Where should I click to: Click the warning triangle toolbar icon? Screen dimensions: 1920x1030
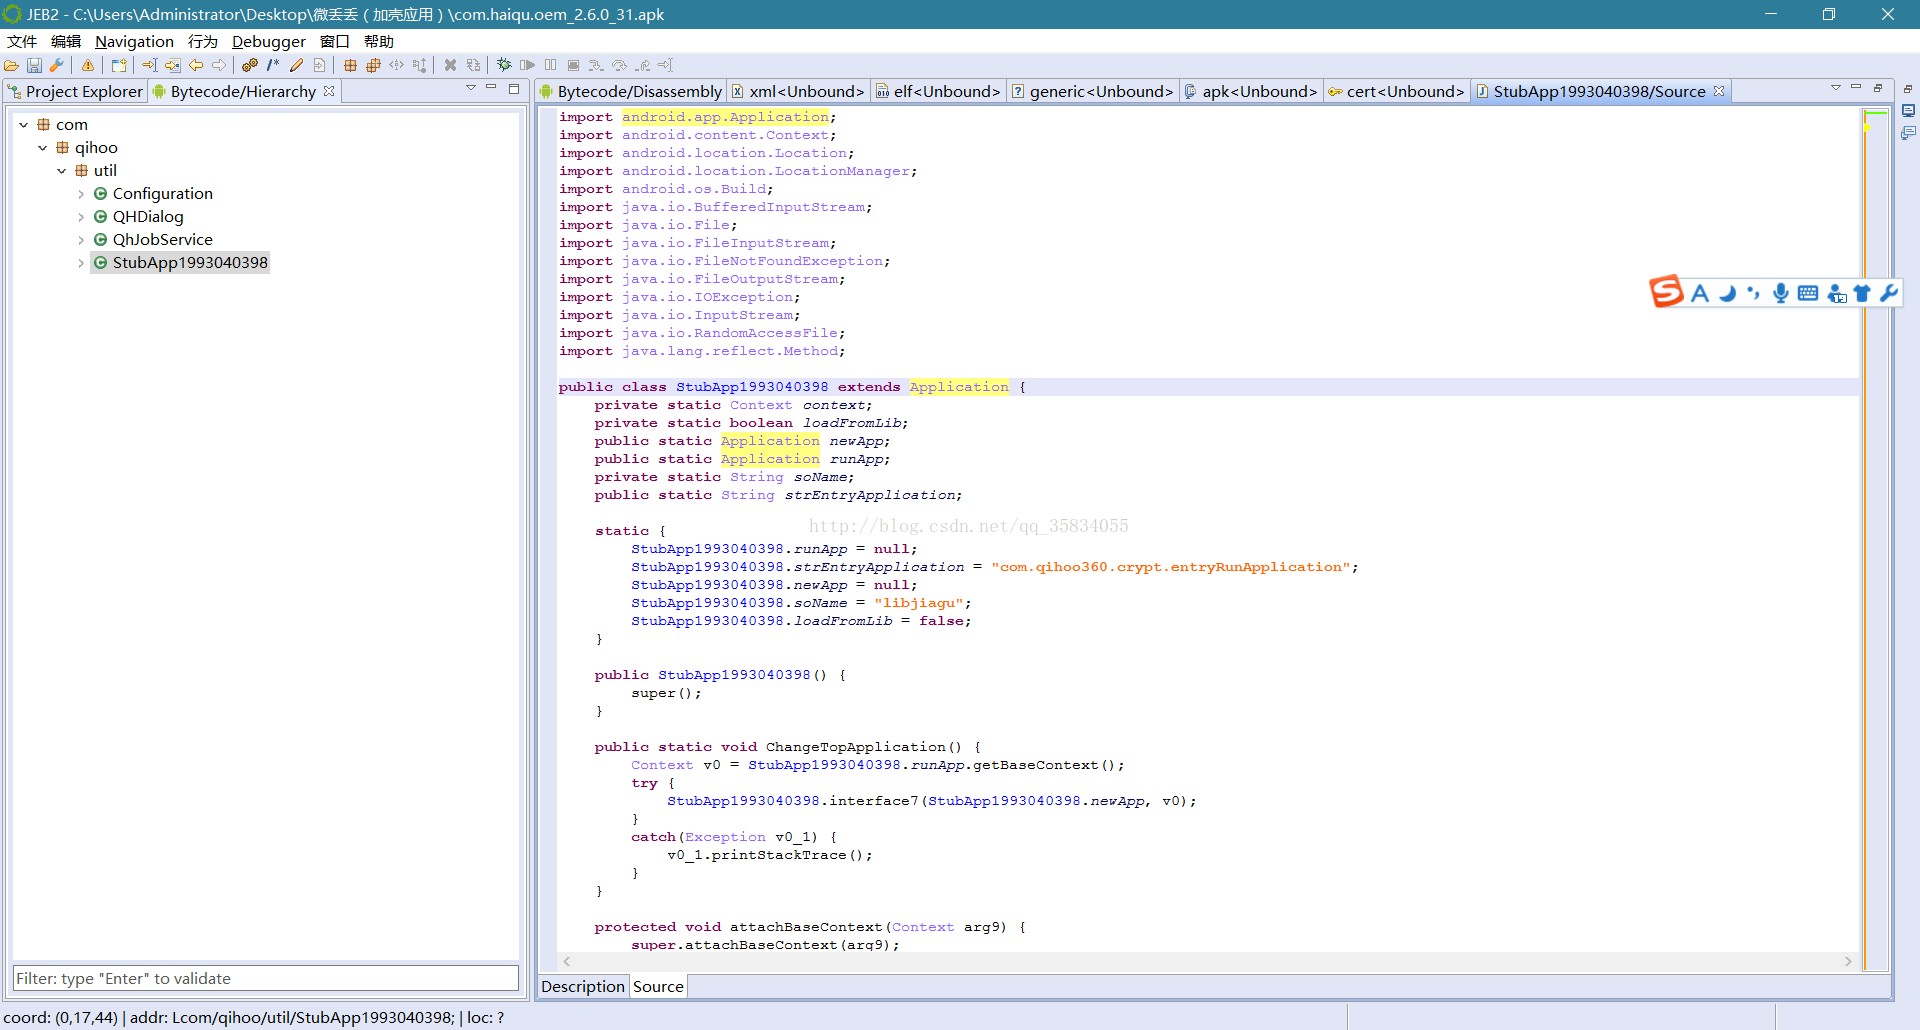pyautogui.click(x=88, y=65)
